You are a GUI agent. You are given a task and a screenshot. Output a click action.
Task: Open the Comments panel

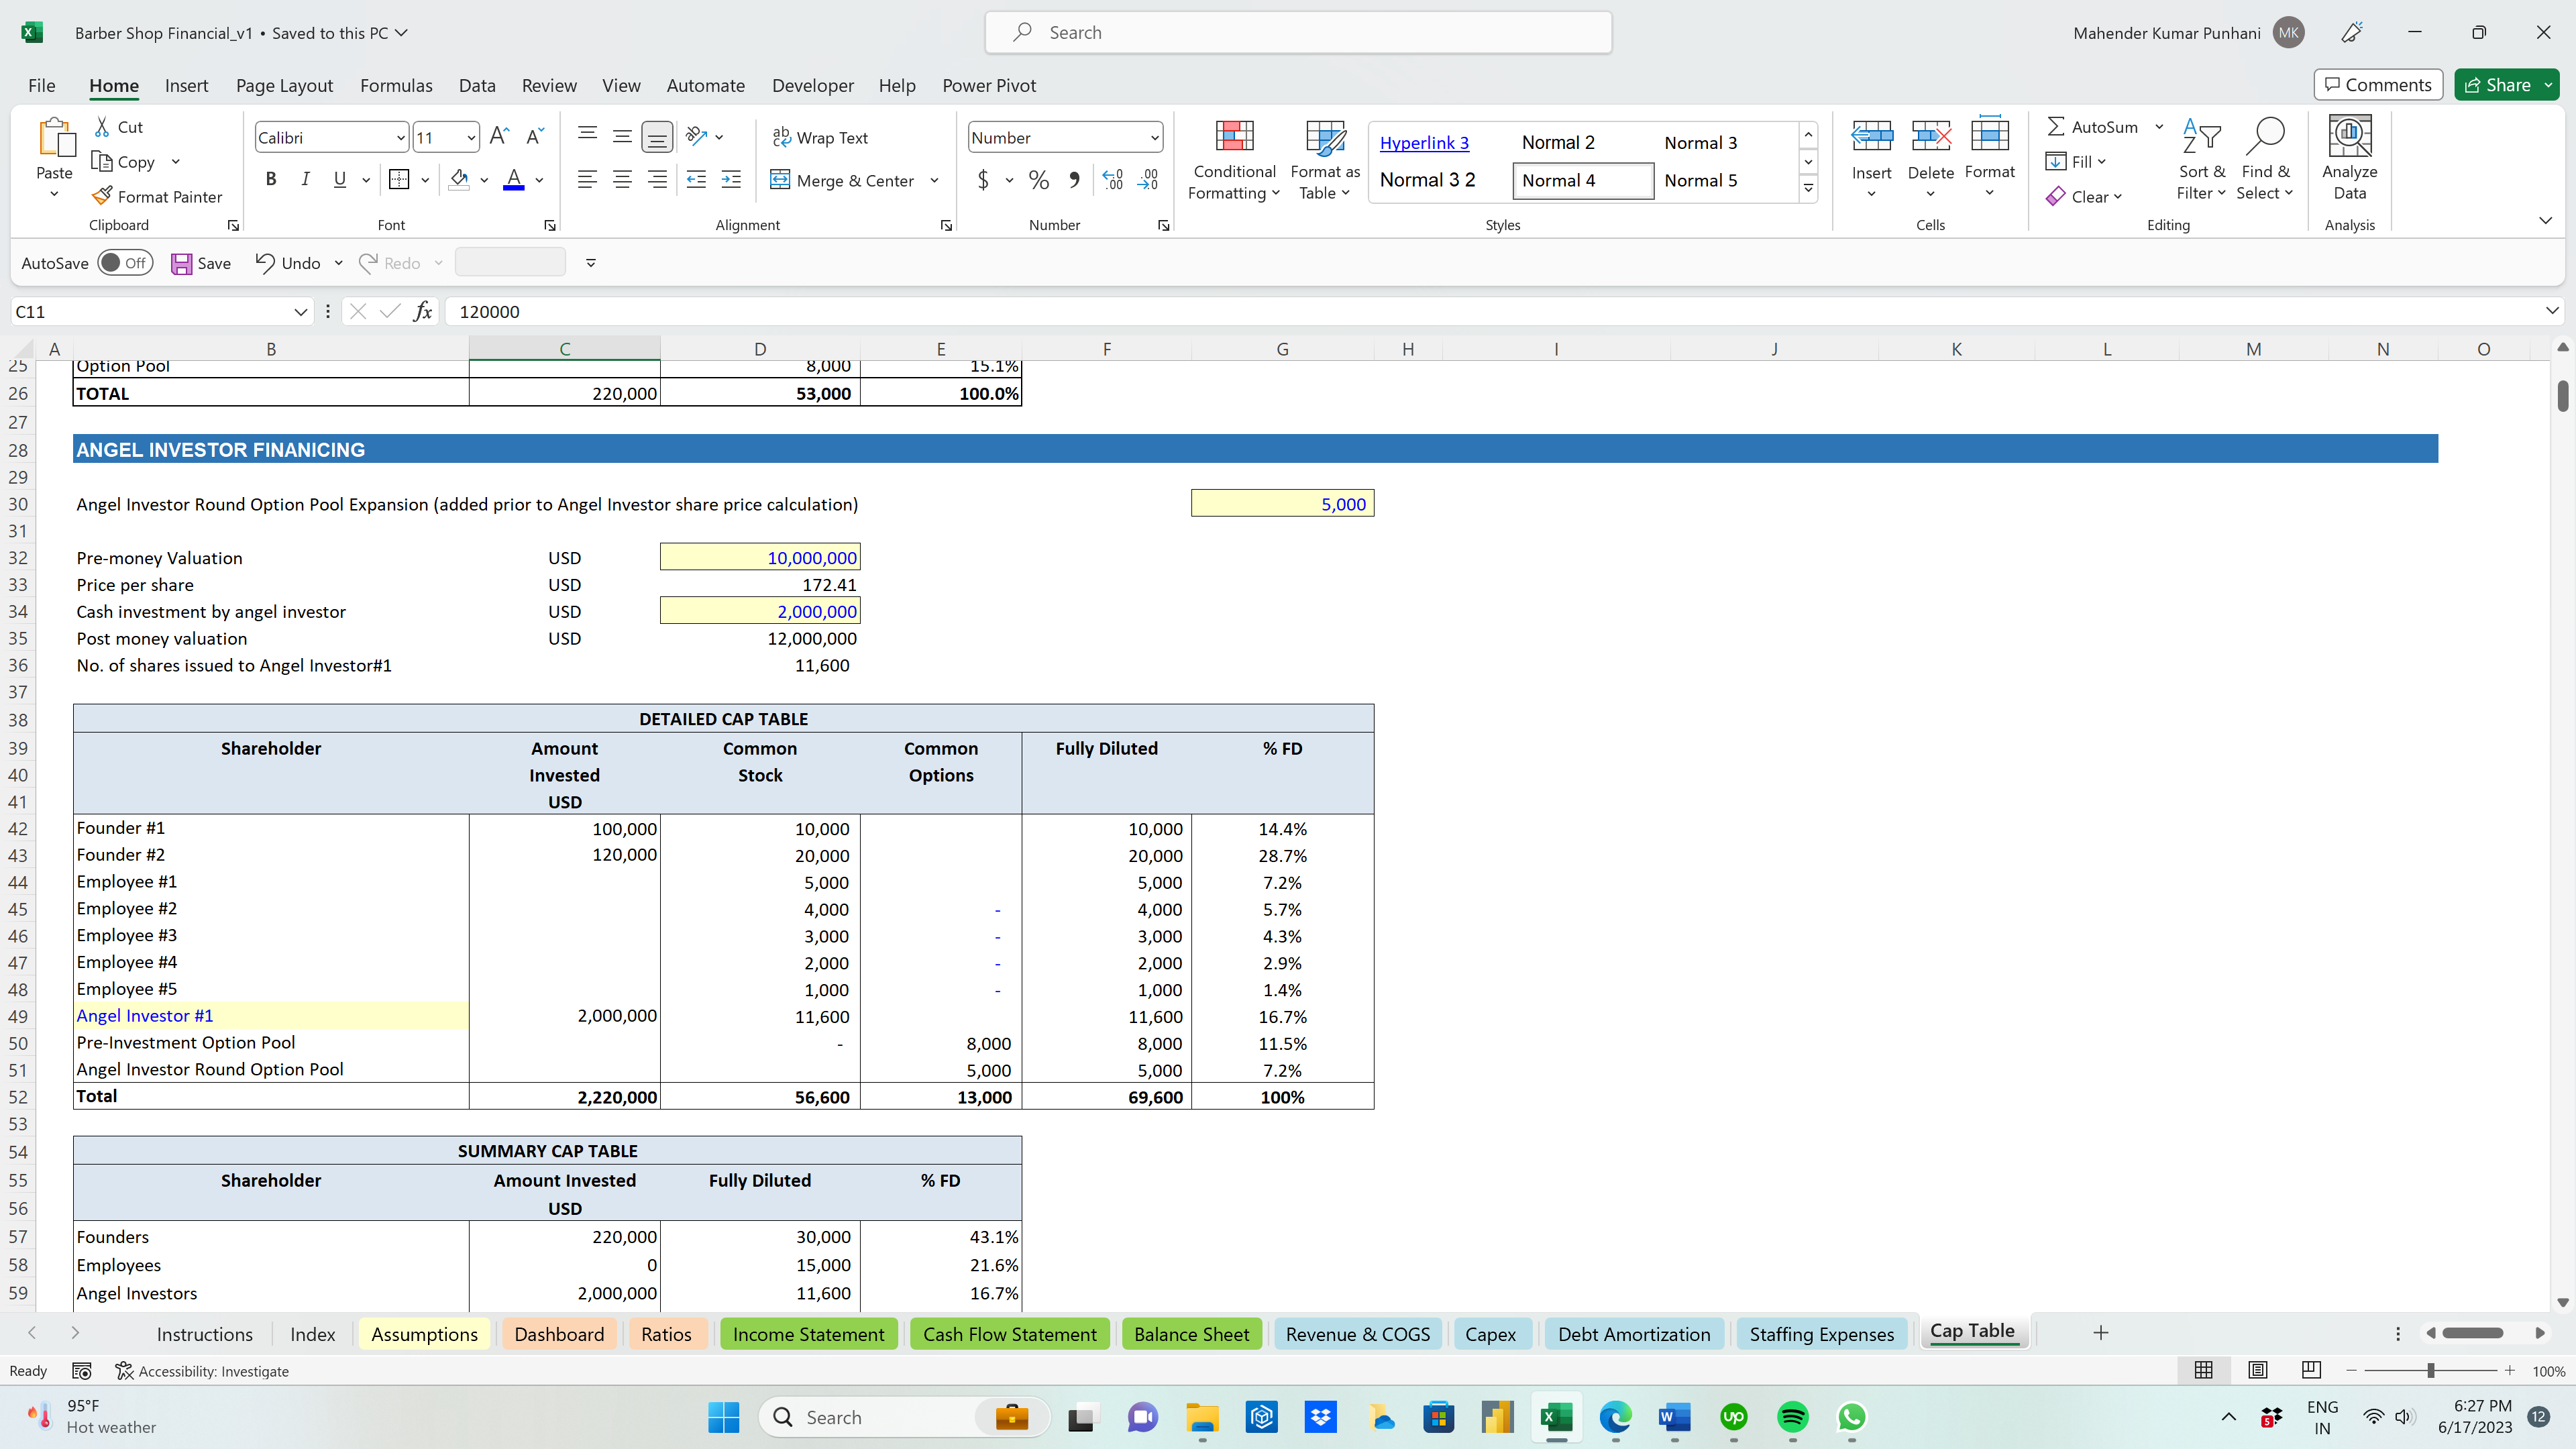(2377, 84)
